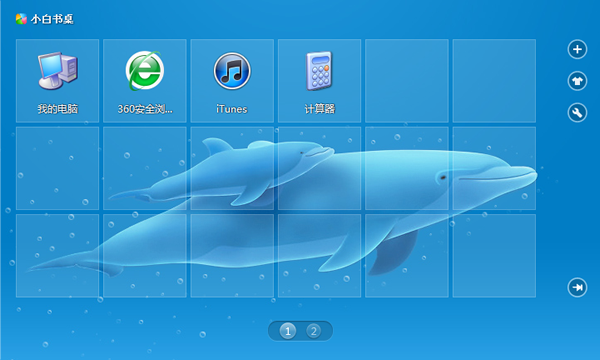Select the empty tile right of 计算器
The height and width of the screenshot is (360, 600).
pyautogui.click(x=407, y=81)
